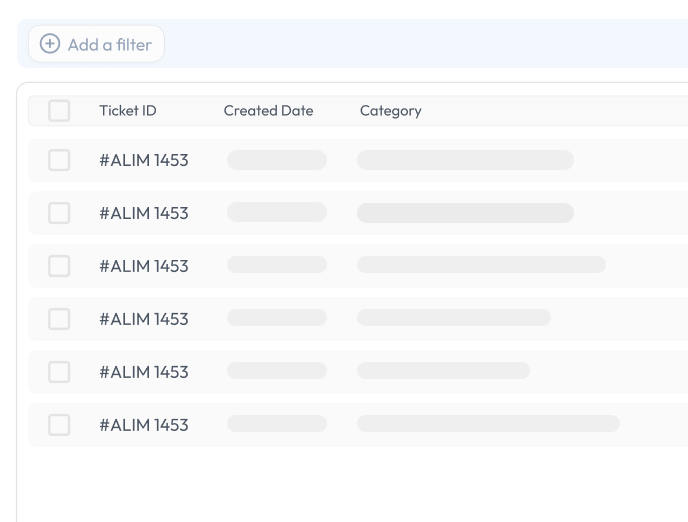Toggle the select-all checkbox in the table header
The image size is (688, 522).
[x=59, y=111]
